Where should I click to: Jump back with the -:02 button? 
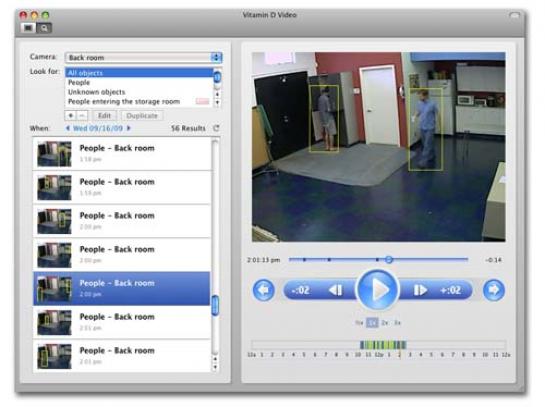301,290
